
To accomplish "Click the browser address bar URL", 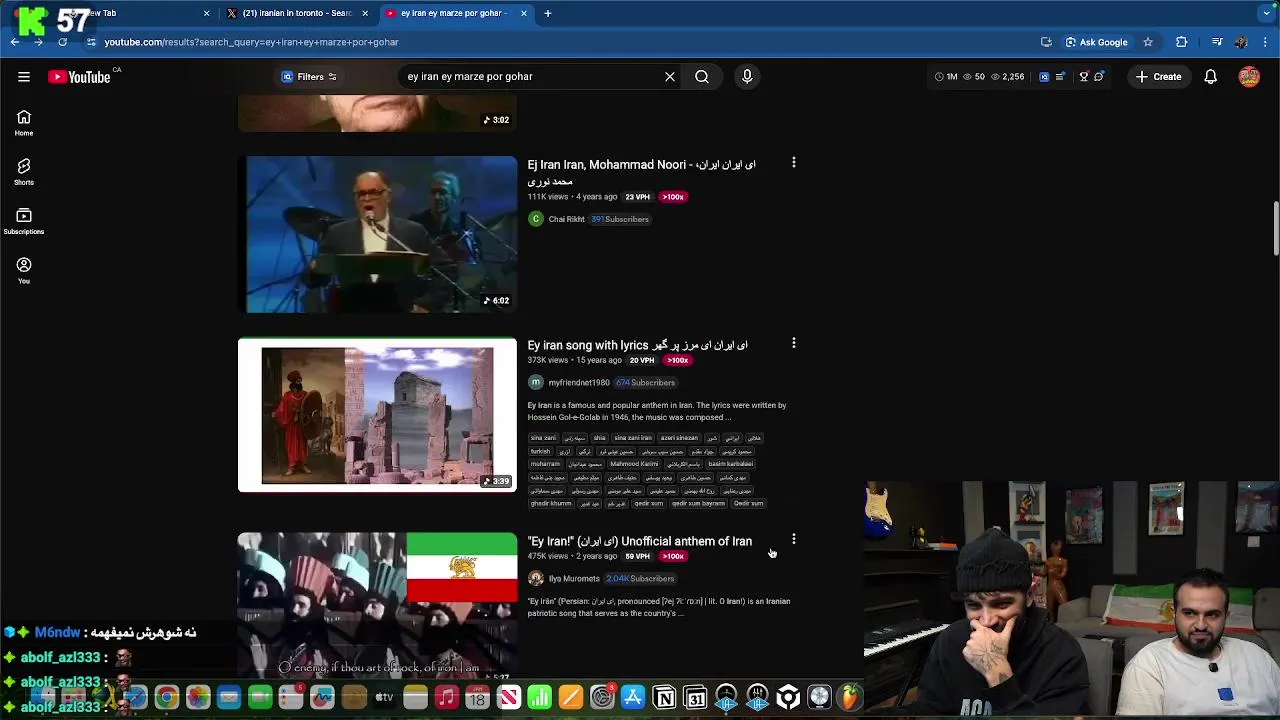I will coord(251,42).
